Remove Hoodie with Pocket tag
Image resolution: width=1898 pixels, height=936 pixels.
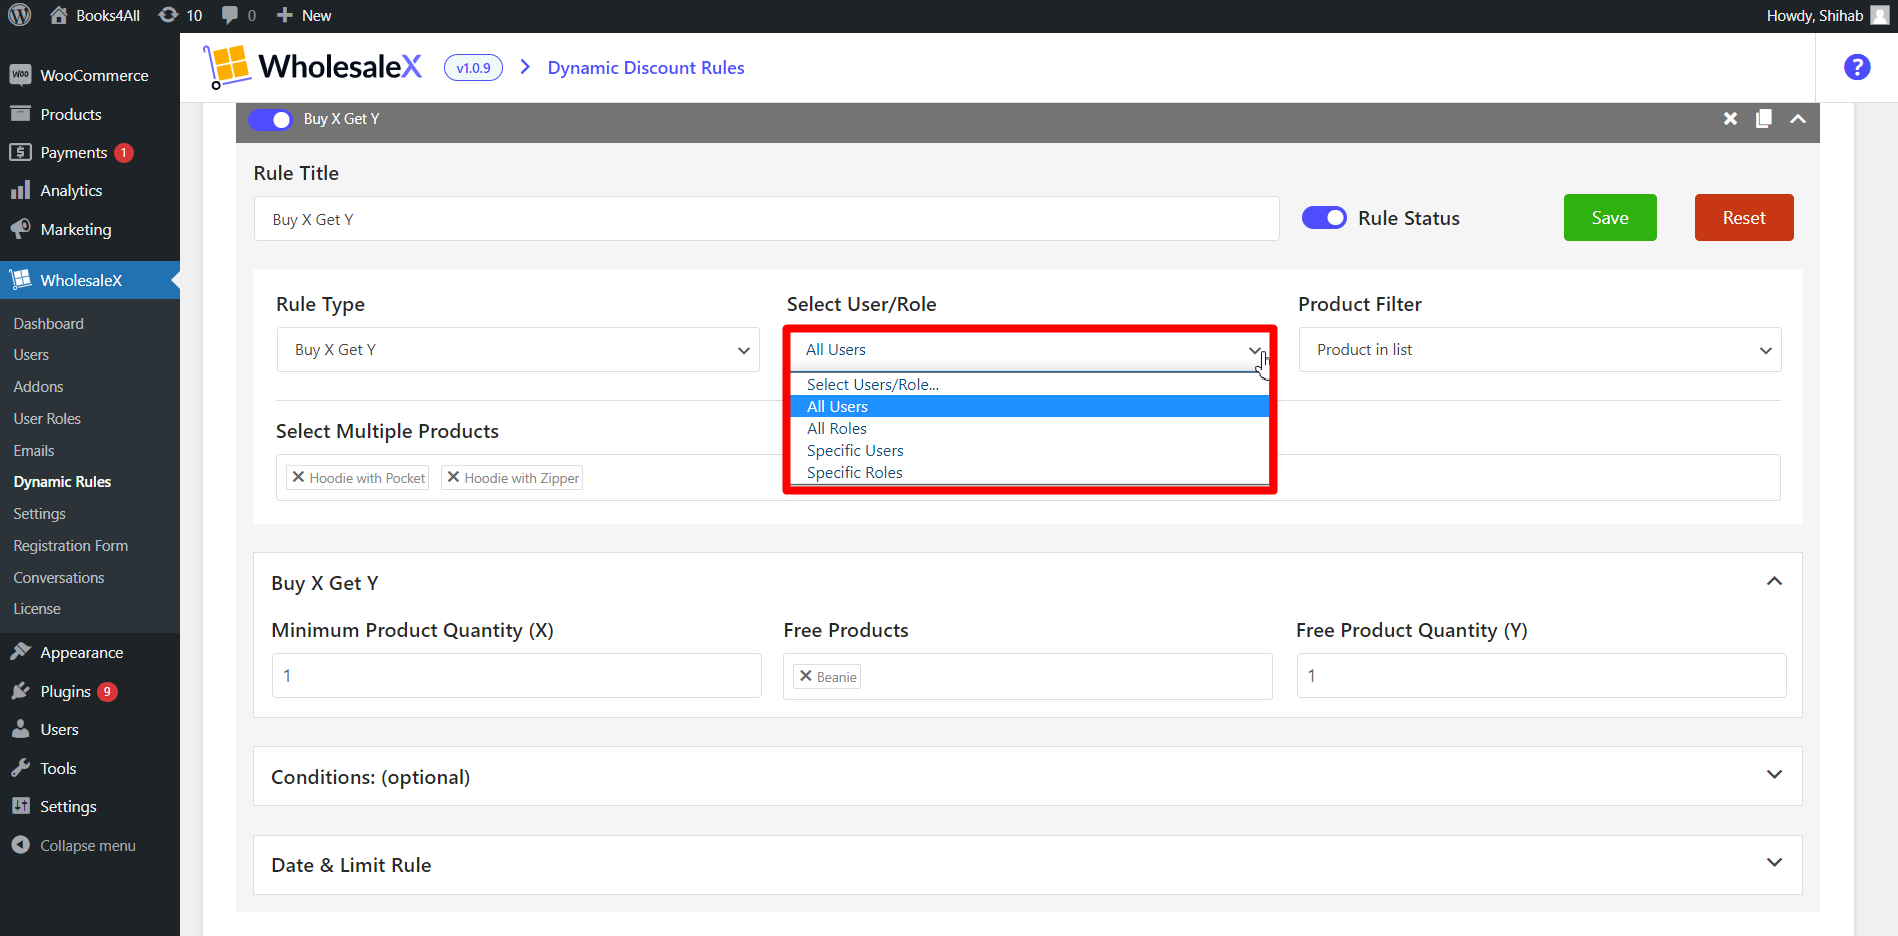(298, 477)
